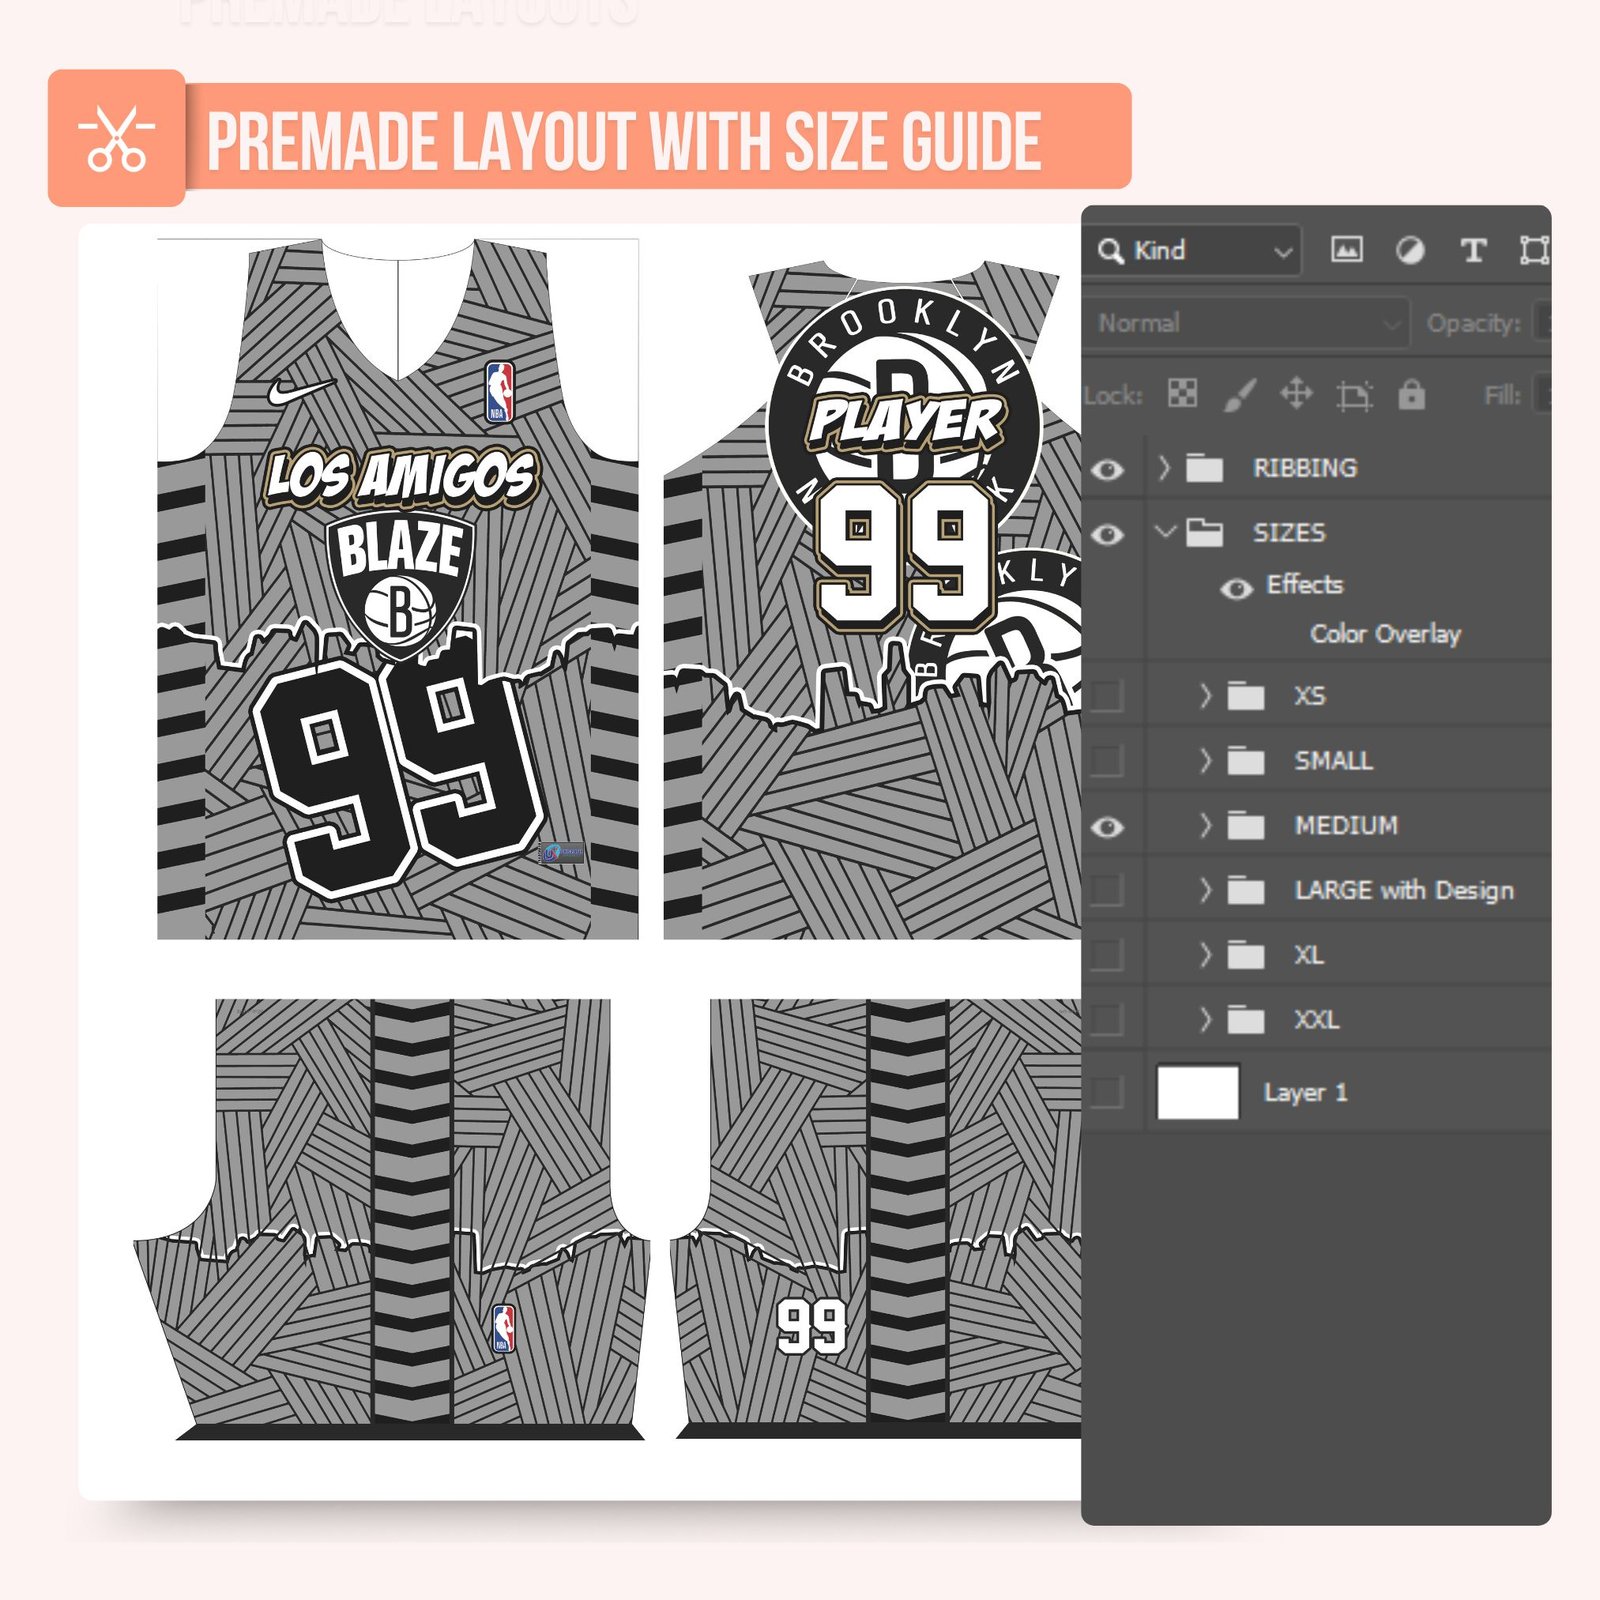Viewport: 1600px width, 1600px height.
Task: Click the MEDIUM folder icon
Action: [x=1246, y=826]
